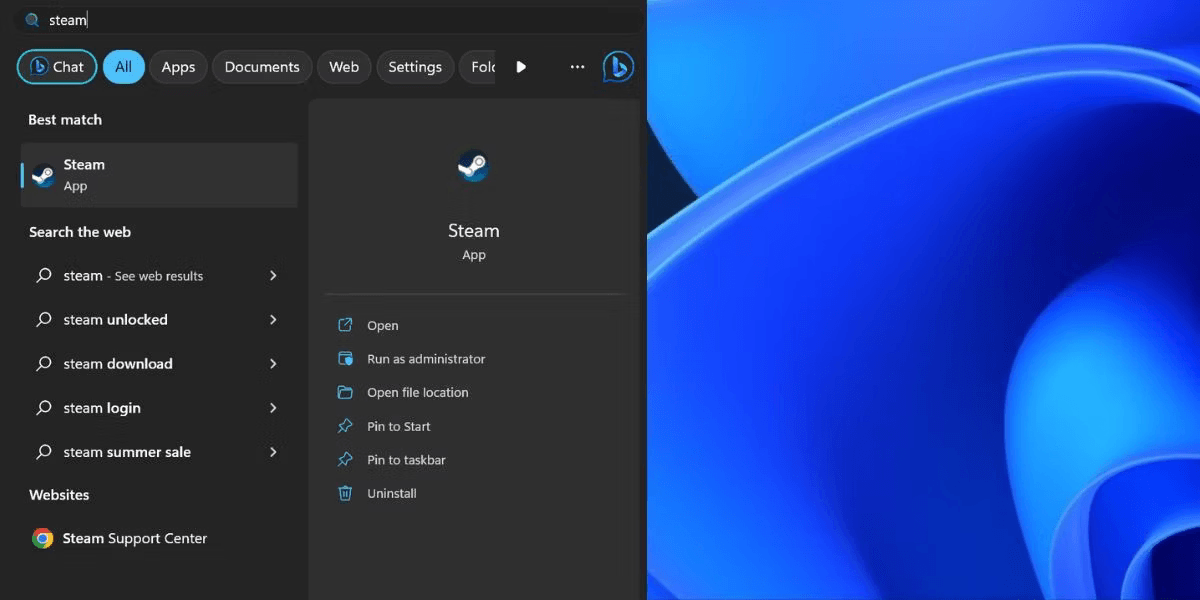1200x600 pixels.
Task: Open the Steam Support Center website
Action: (135, 538)
